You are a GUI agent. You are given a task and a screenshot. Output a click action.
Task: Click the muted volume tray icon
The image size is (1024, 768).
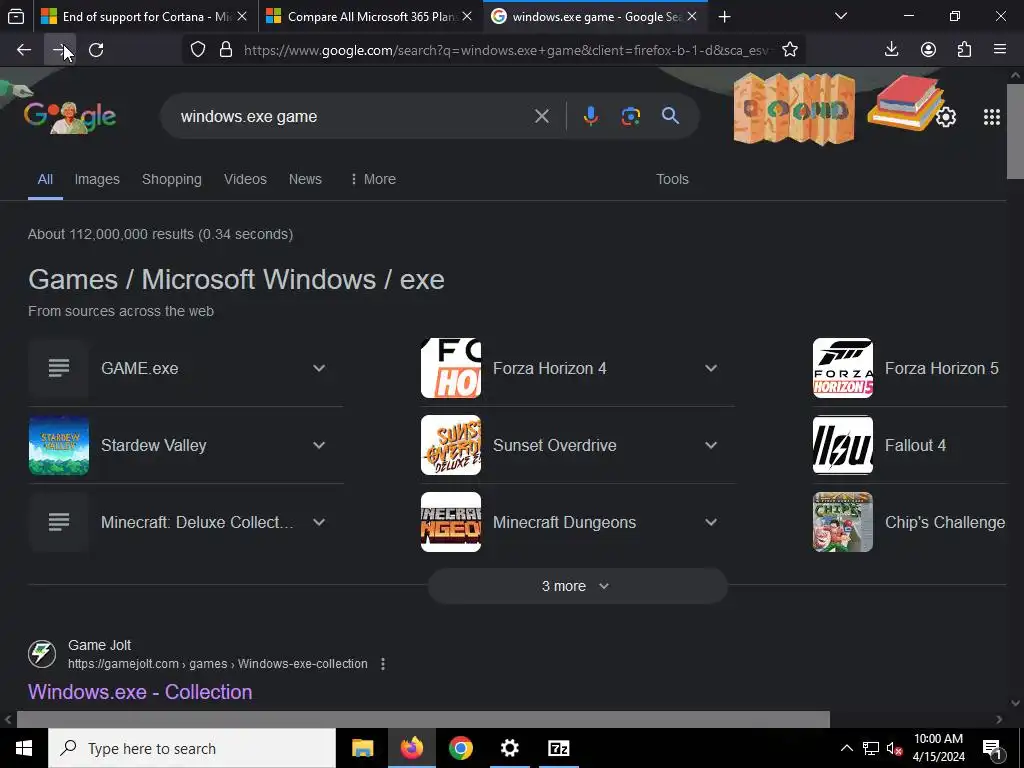click(894, 748)
